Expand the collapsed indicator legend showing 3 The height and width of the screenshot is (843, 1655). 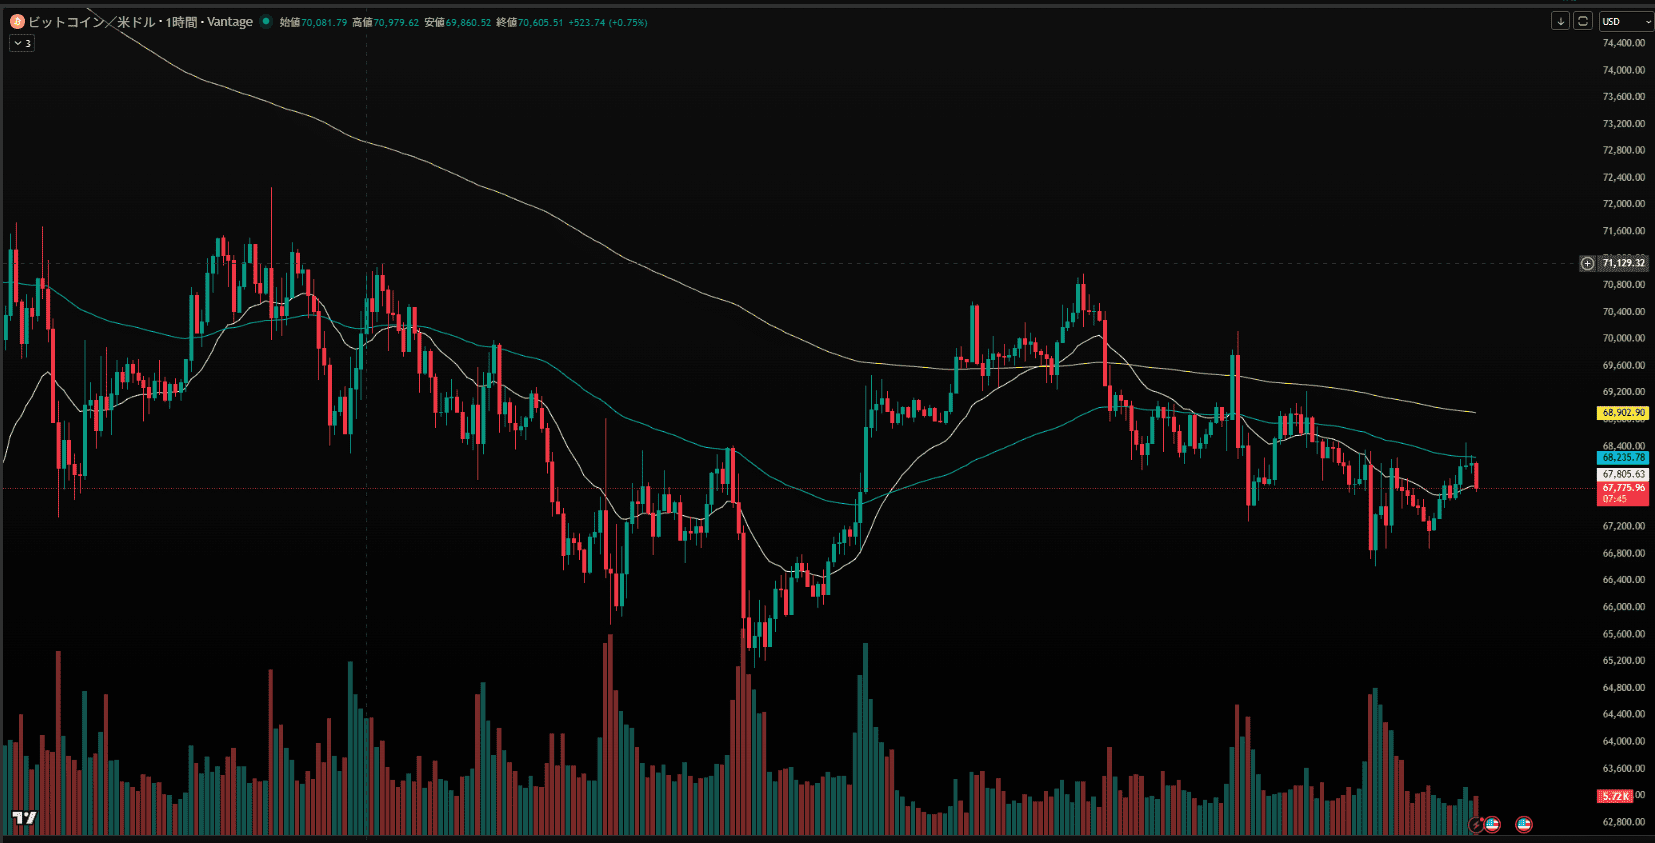[22, 43]
